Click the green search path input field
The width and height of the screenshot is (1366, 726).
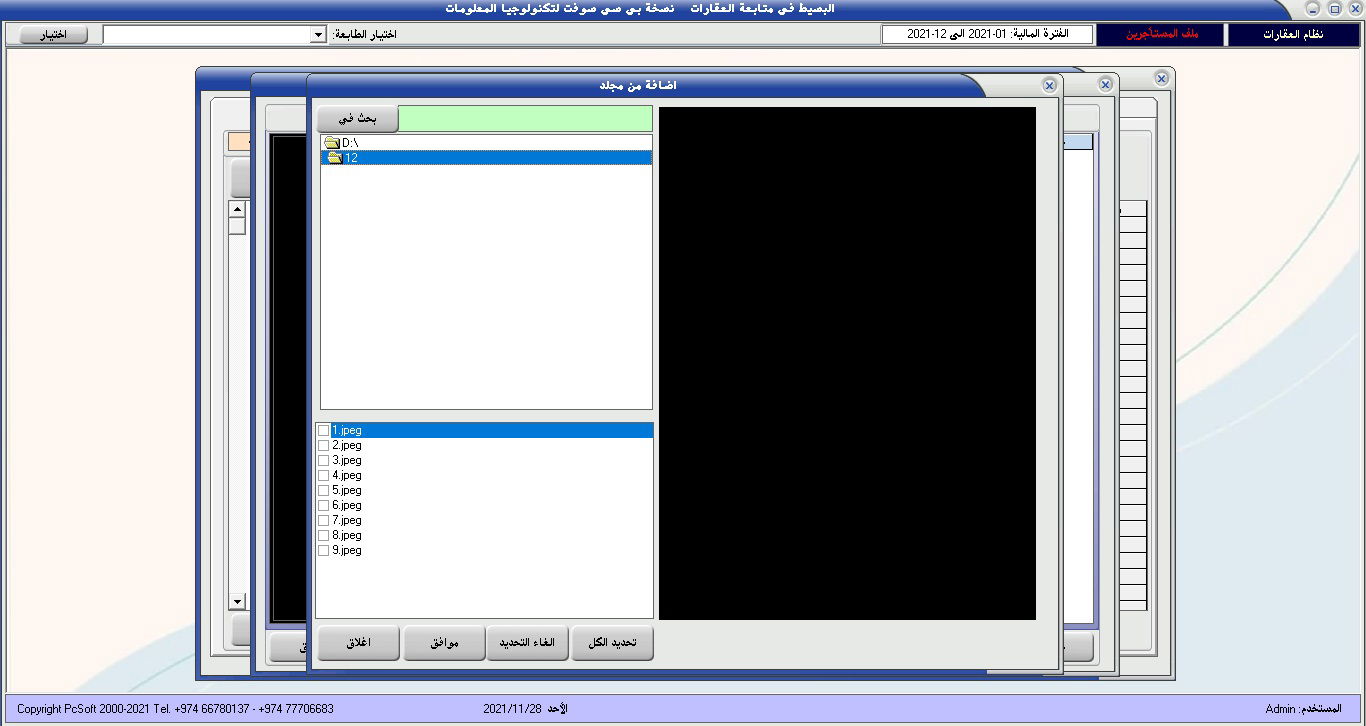[525, 119]
